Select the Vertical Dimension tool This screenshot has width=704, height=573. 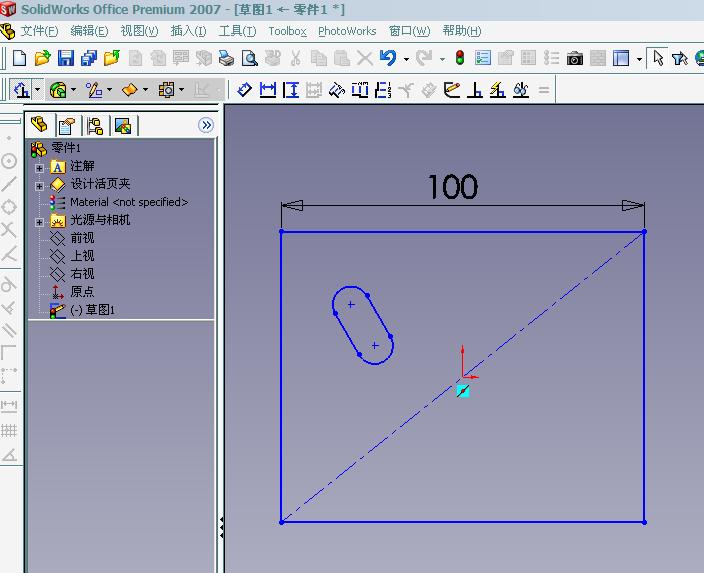[x=291, y=90]
